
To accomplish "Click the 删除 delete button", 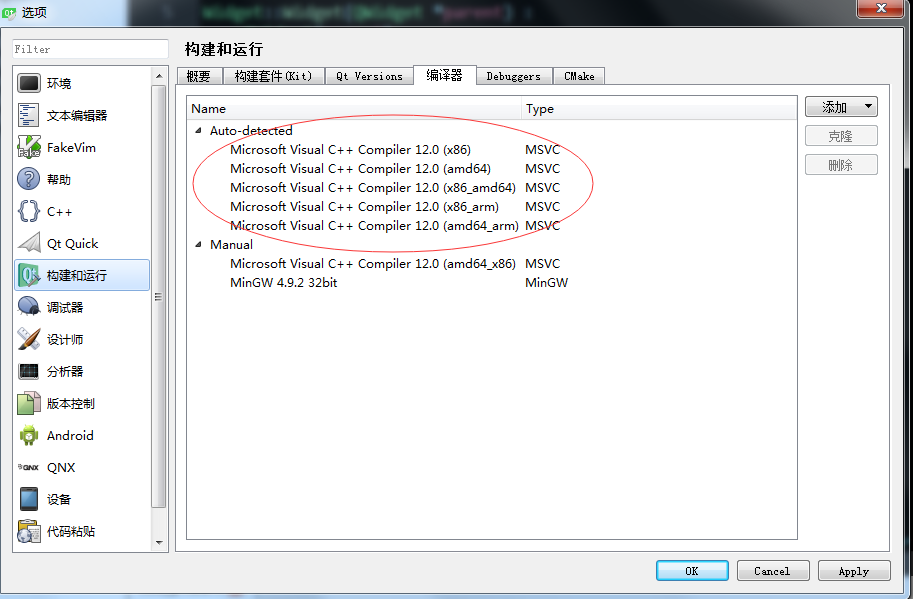I will tap(841, 165).
